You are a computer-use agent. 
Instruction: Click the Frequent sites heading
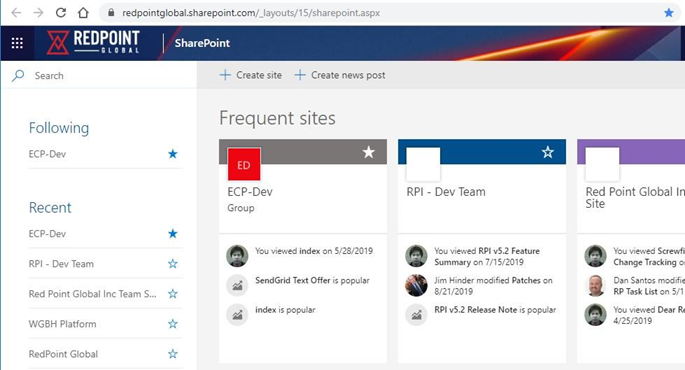[x=277, y=118]
